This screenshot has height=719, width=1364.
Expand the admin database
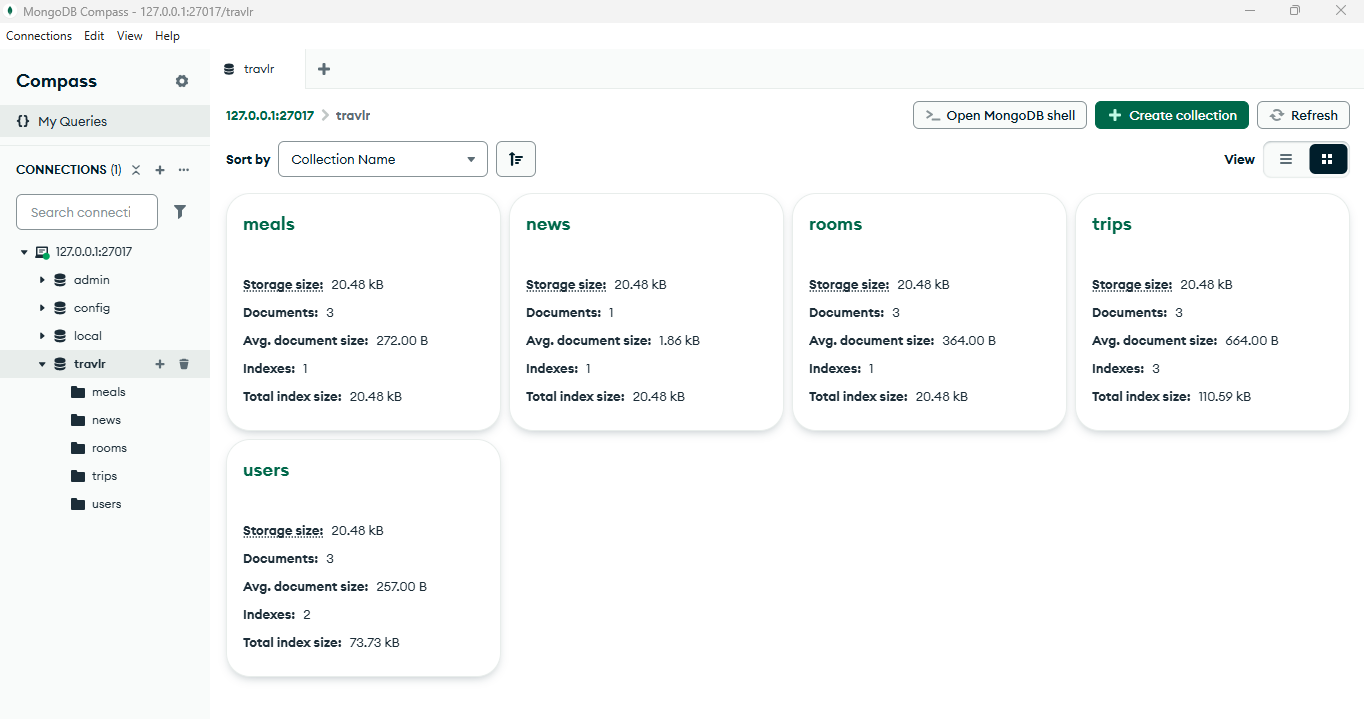[x=42, y=280]
